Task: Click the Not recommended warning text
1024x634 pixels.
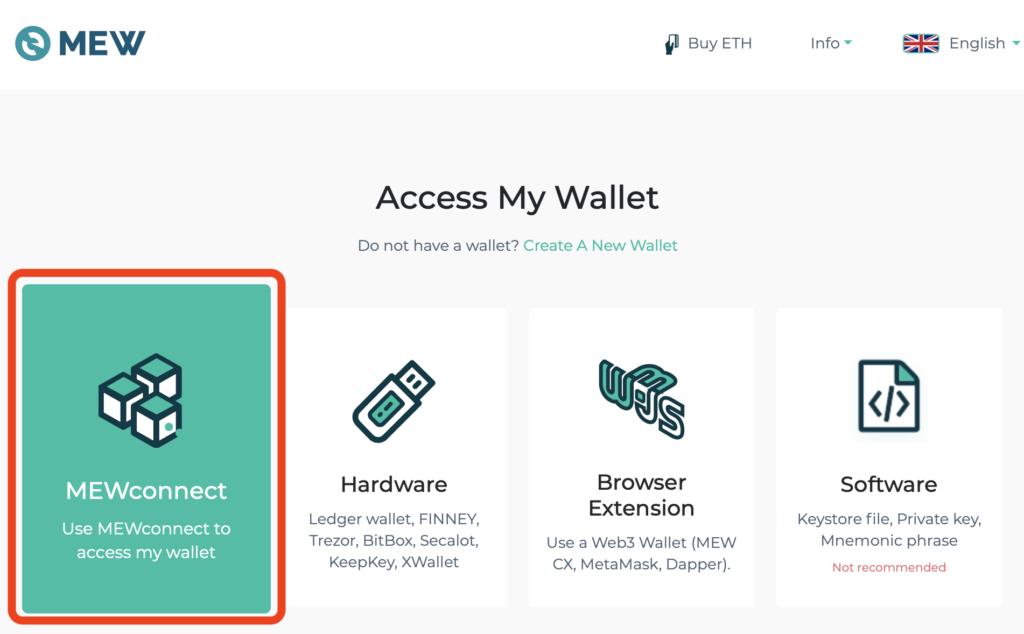Action: tap(889, 567)
